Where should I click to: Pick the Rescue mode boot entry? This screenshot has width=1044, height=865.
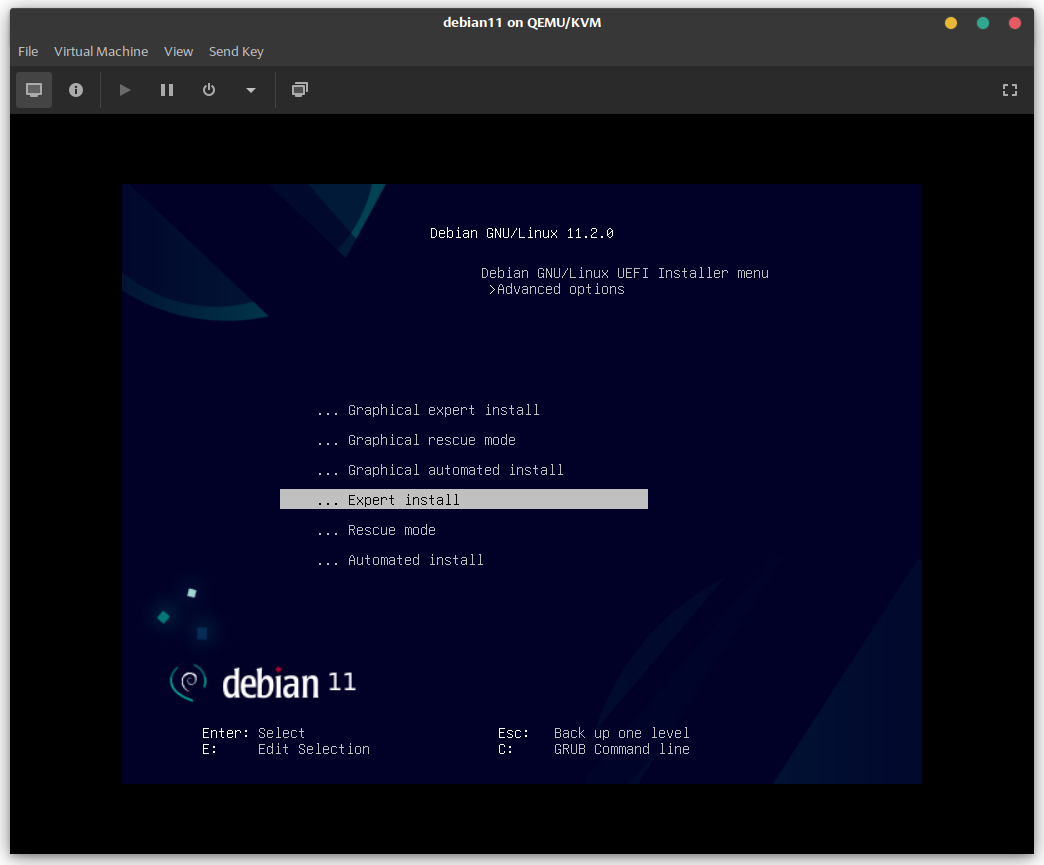391,530
